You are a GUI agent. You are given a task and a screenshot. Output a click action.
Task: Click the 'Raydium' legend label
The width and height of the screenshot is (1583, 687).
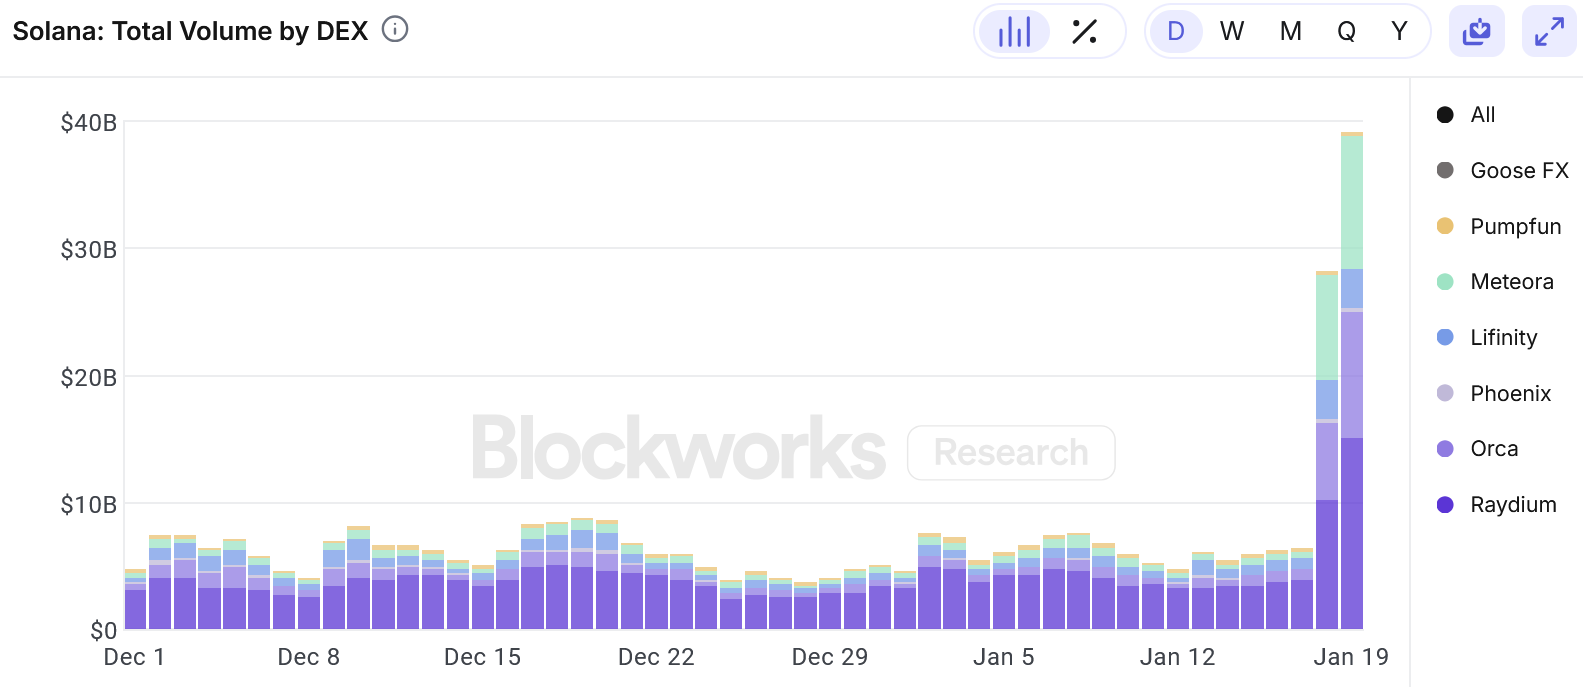[x=1513, y=505]
